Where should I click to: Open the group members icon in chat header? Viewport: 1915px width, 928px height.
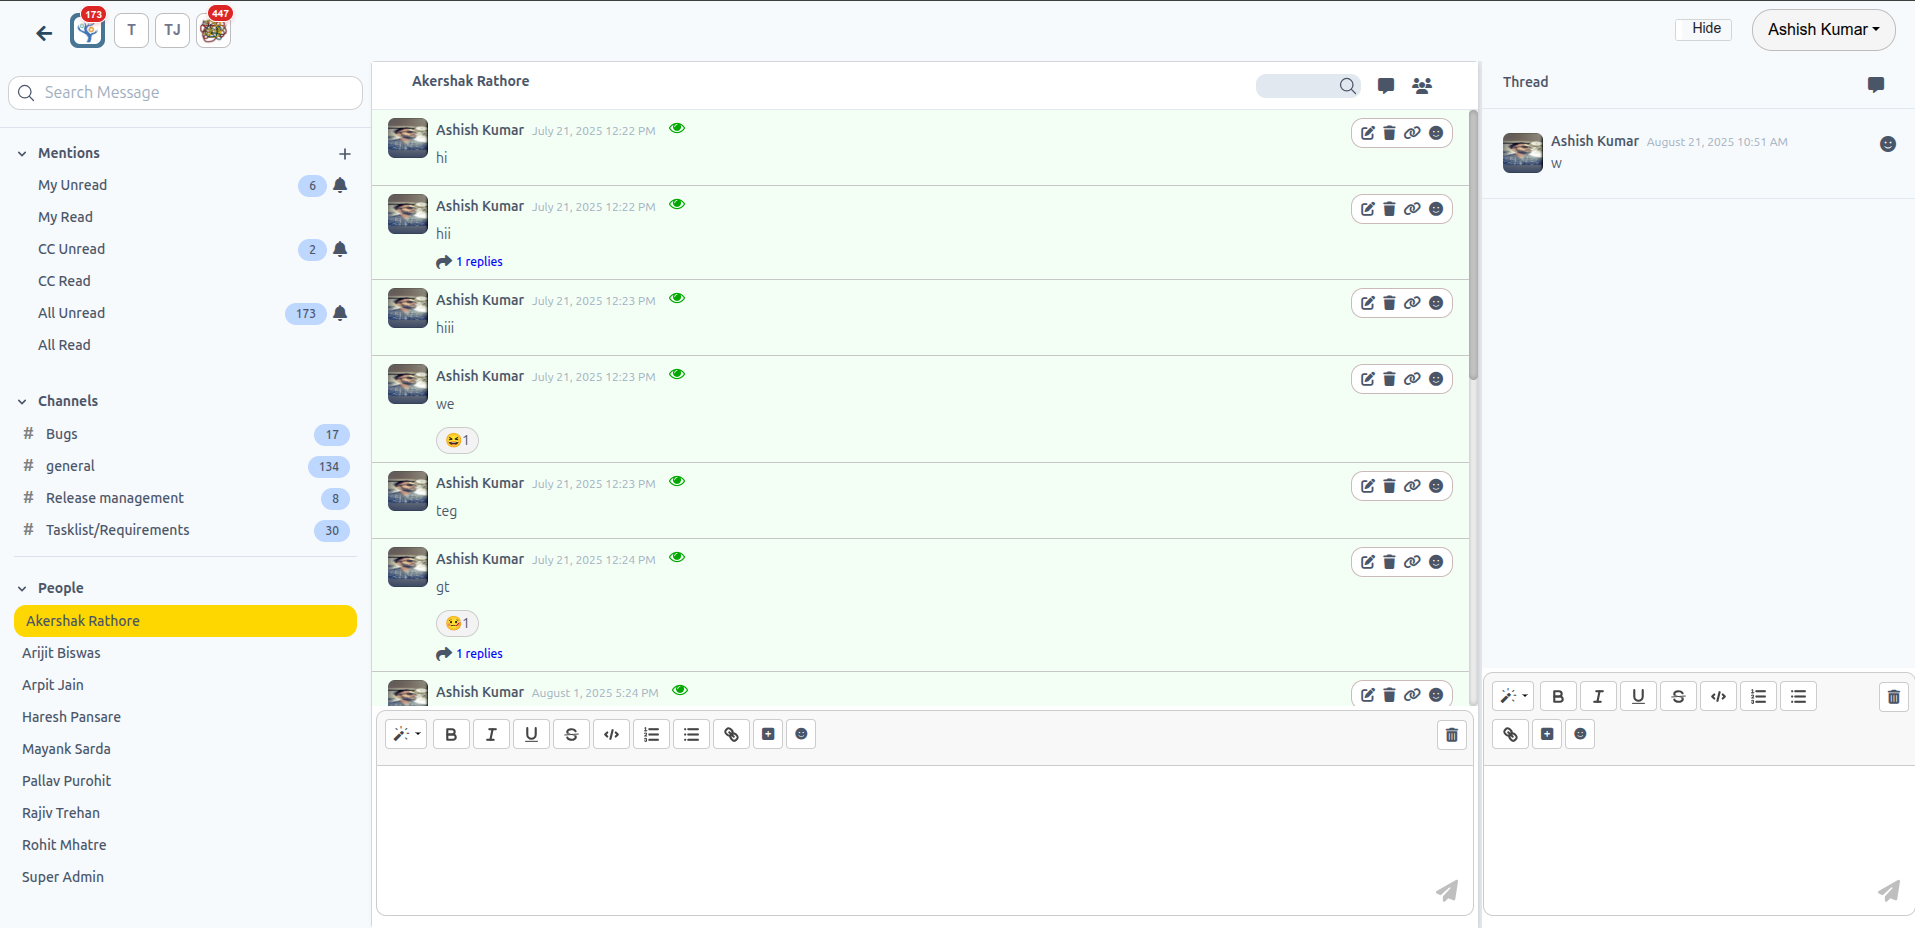1421,86
